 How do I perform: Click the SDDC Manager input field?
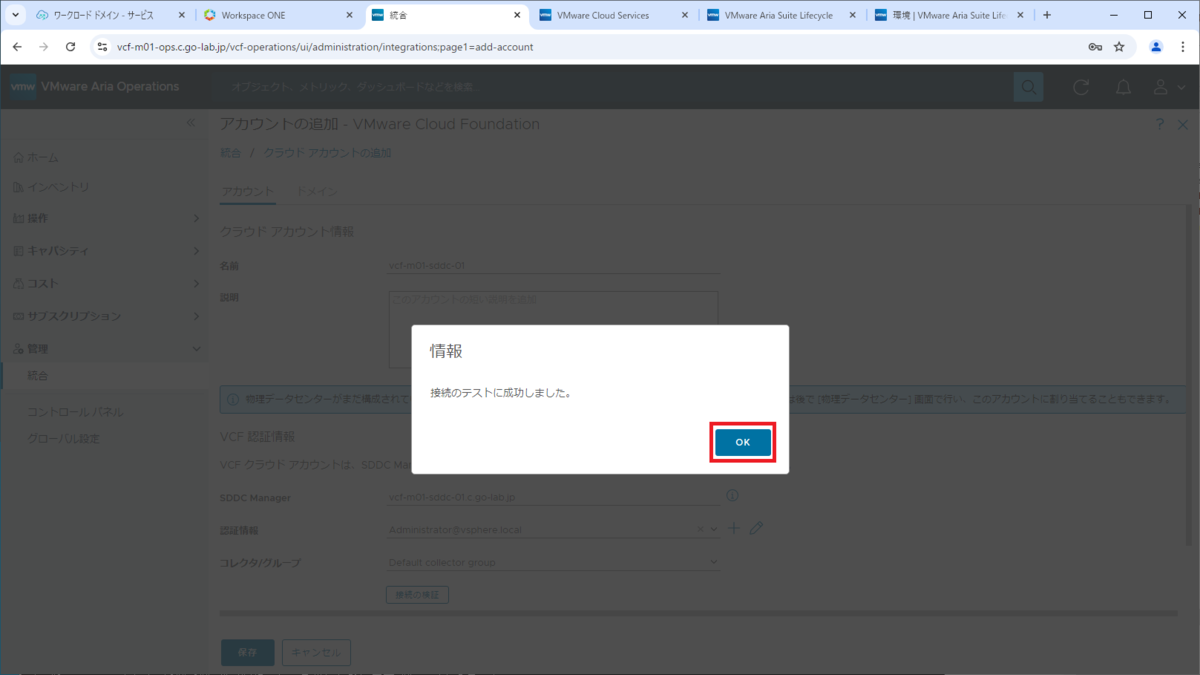point(553,497)
